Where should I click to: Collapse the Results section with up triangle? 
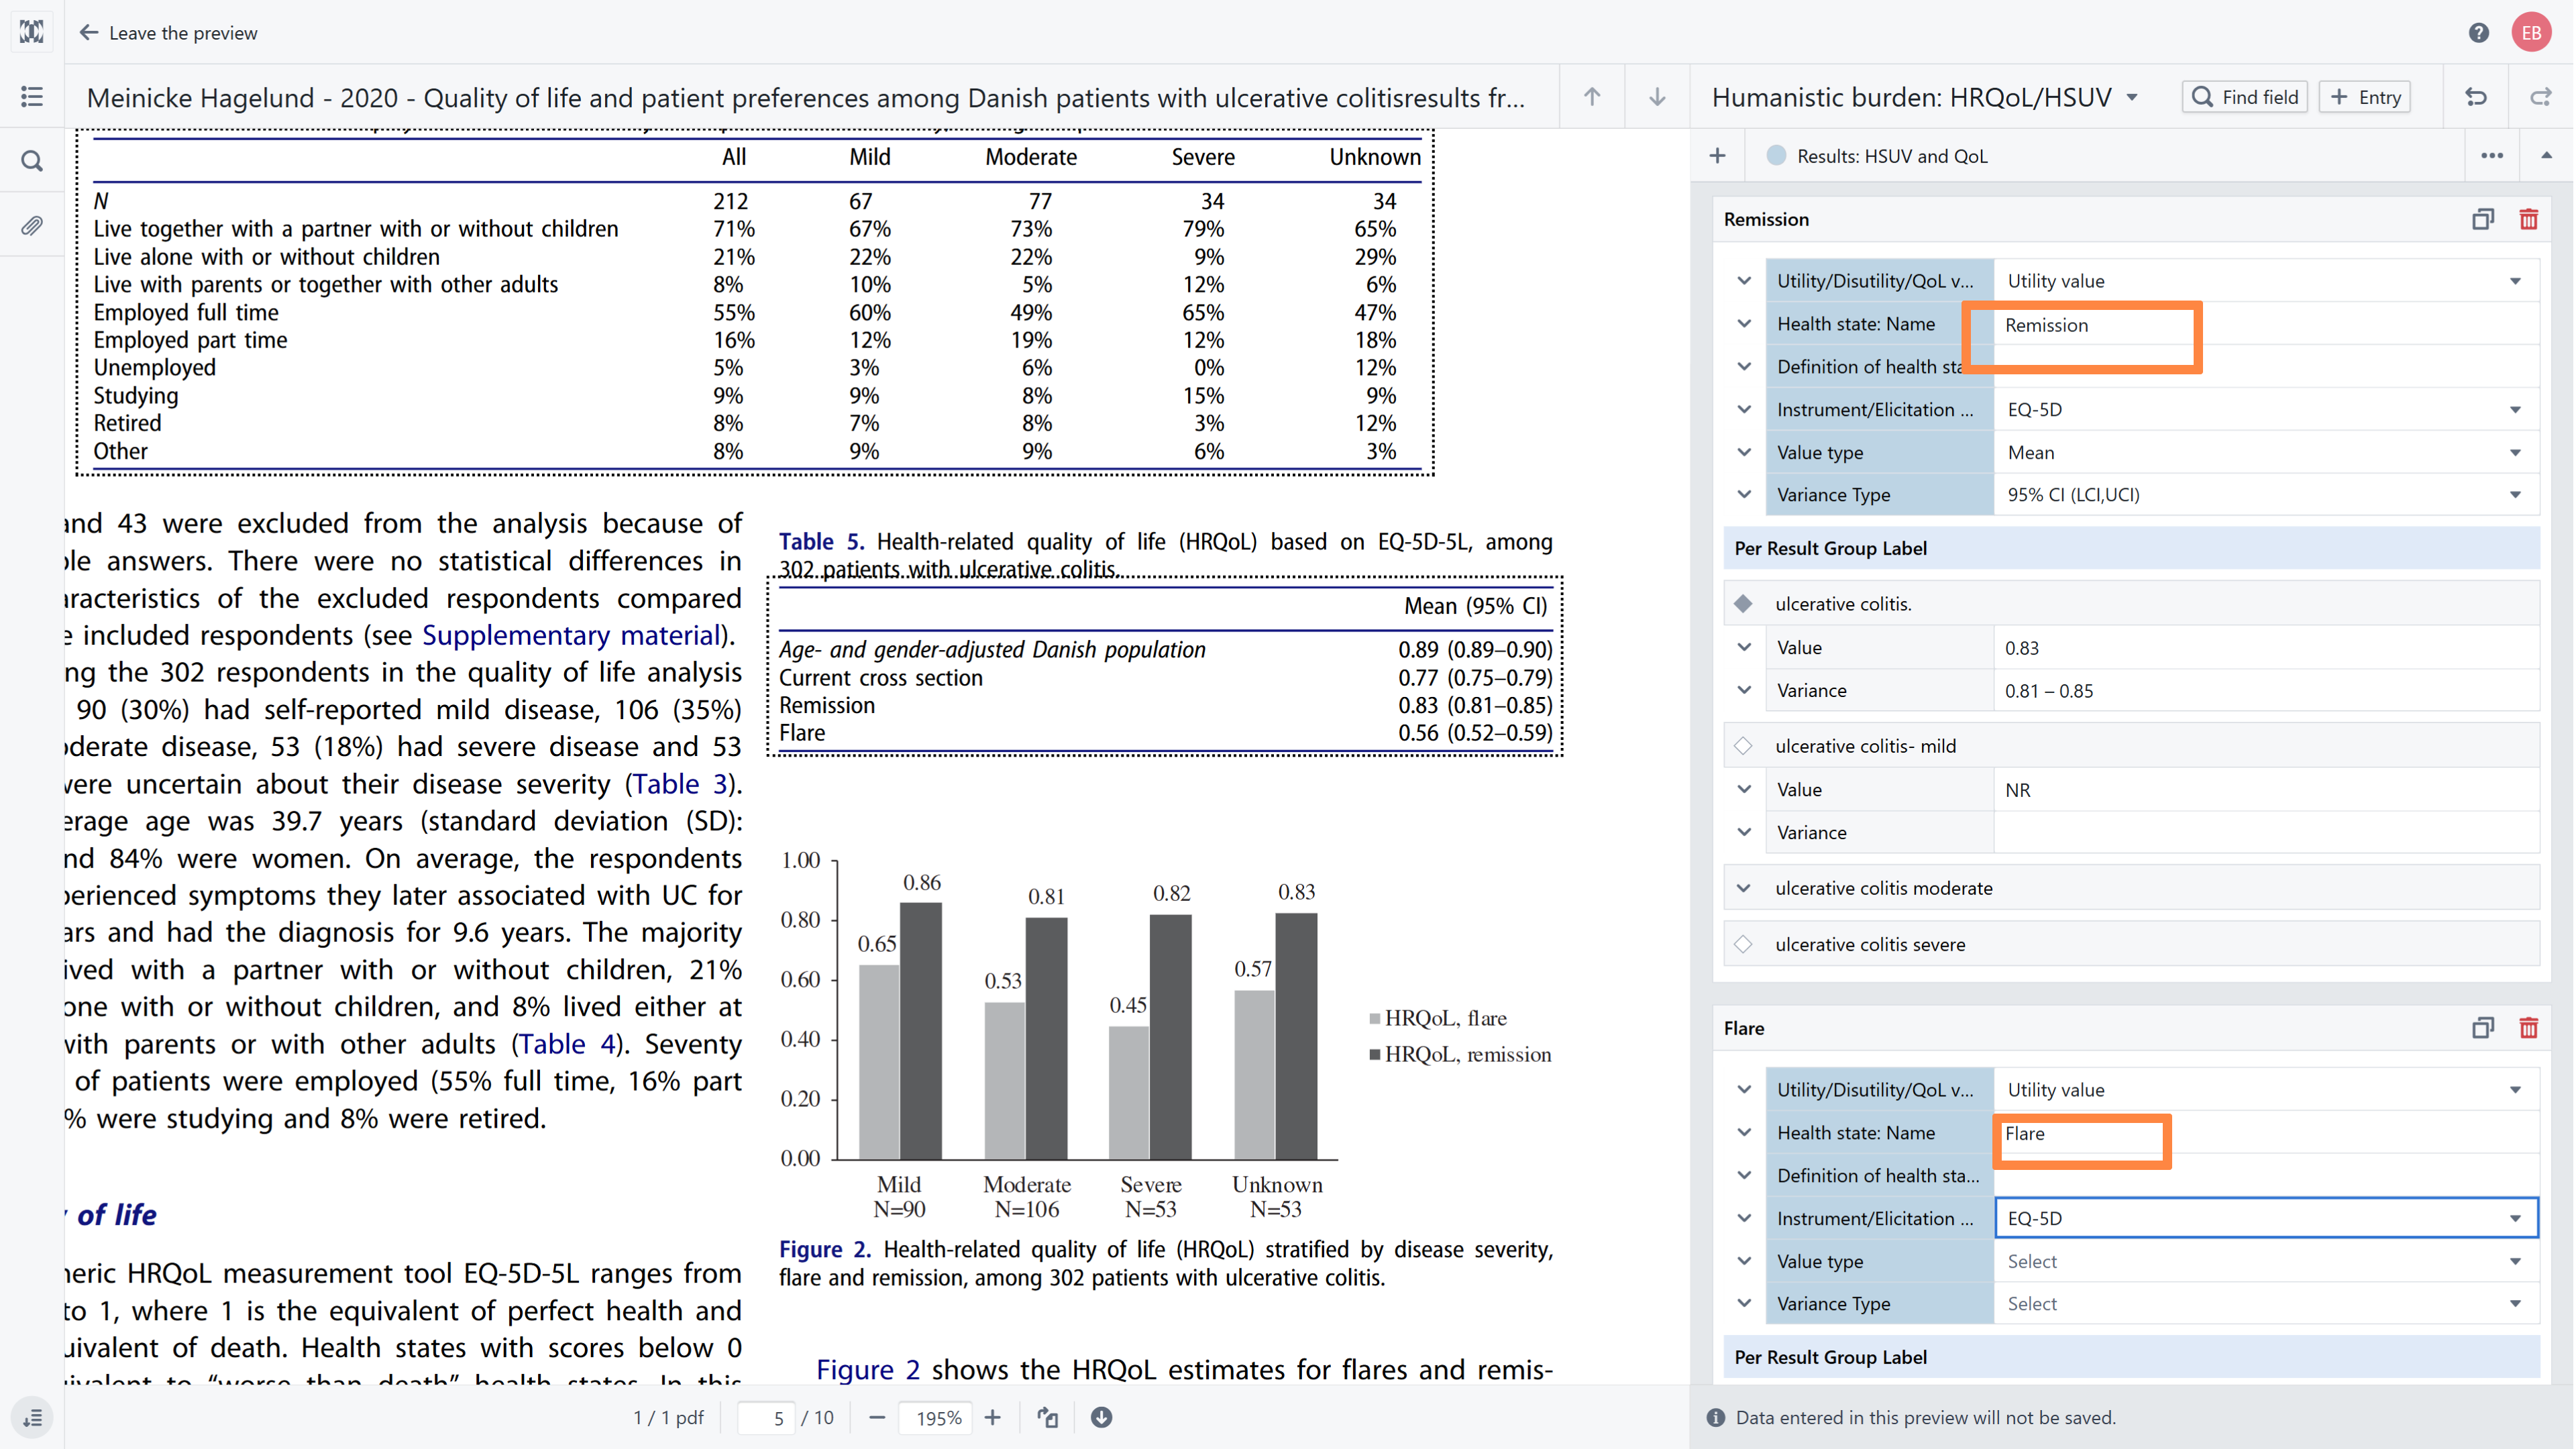pos(2546,156)
